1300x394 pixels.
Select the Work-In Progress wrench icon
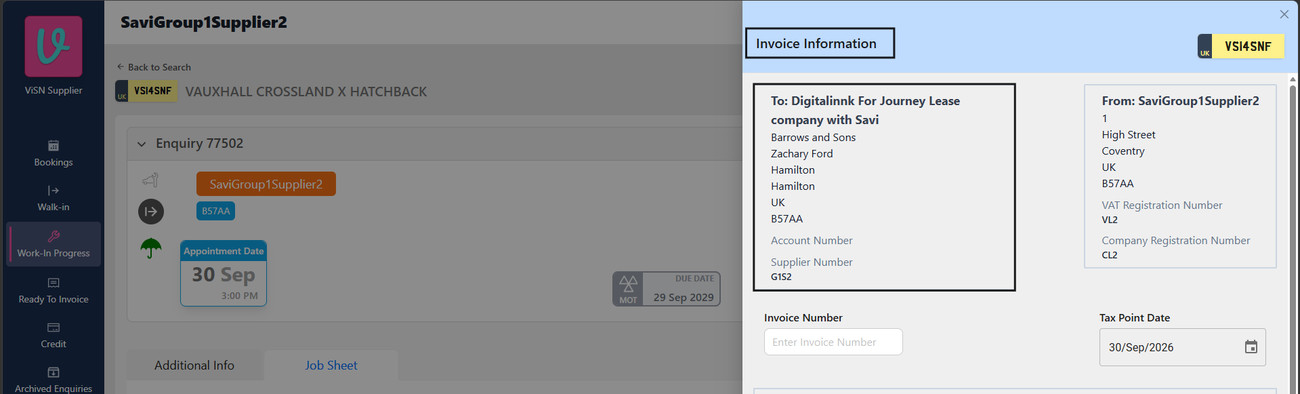pyautogui.click(x=53, y=236)
